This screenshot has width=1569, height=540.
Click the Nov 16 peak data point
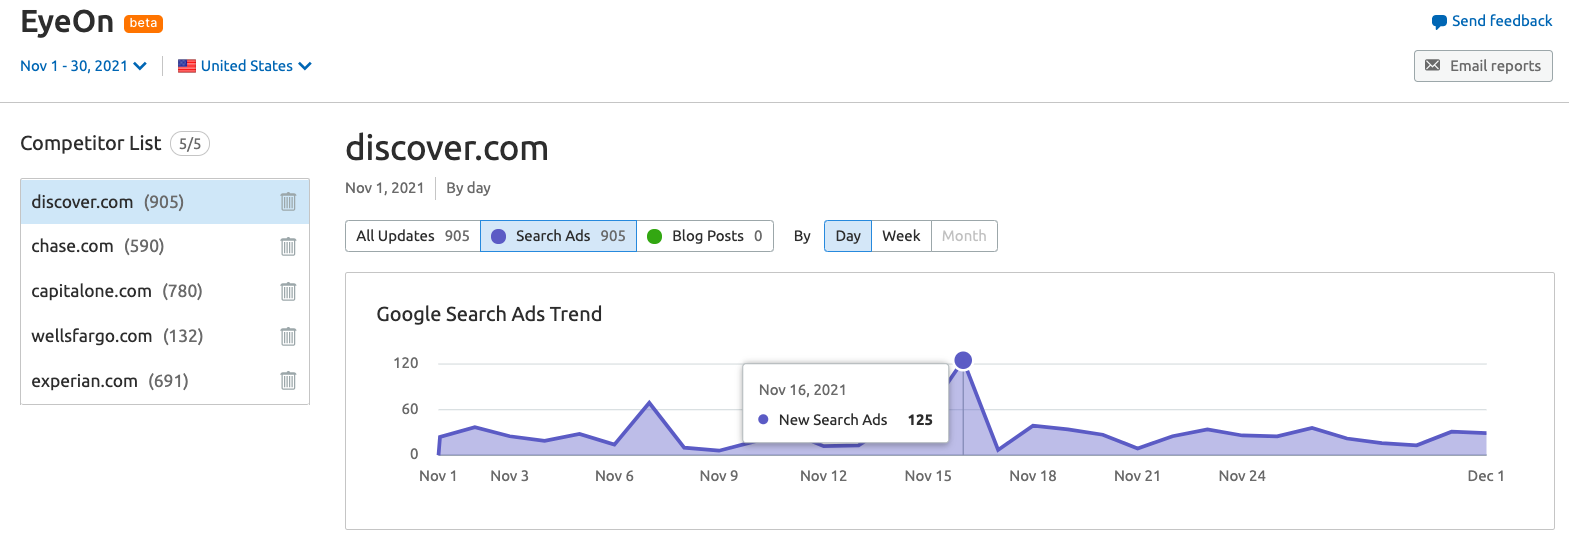963,360
